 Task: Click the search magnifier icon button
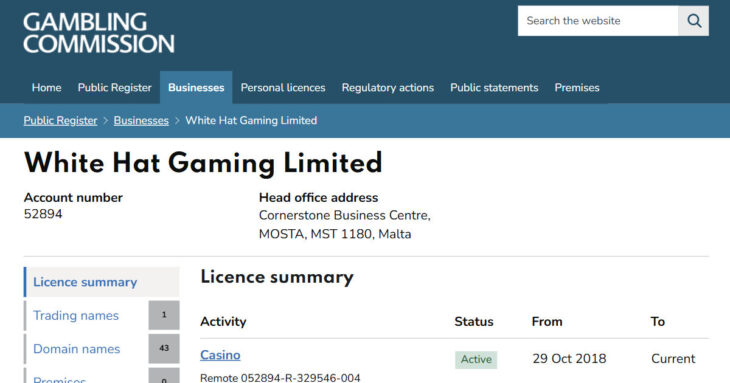tap(693, 21)
